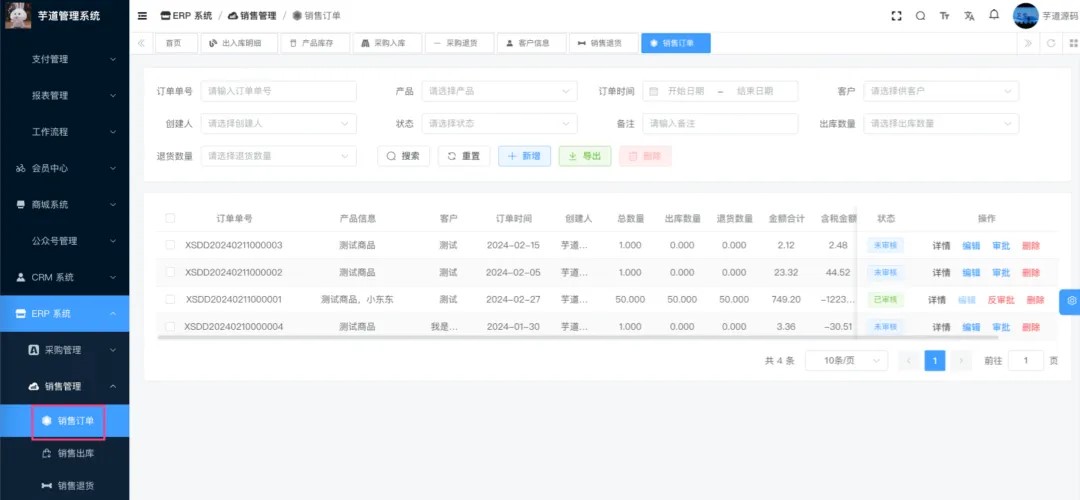Click 反审批 for the approved order
Viewport: 1080px width, 500px height.
(x=1000, y=299)
